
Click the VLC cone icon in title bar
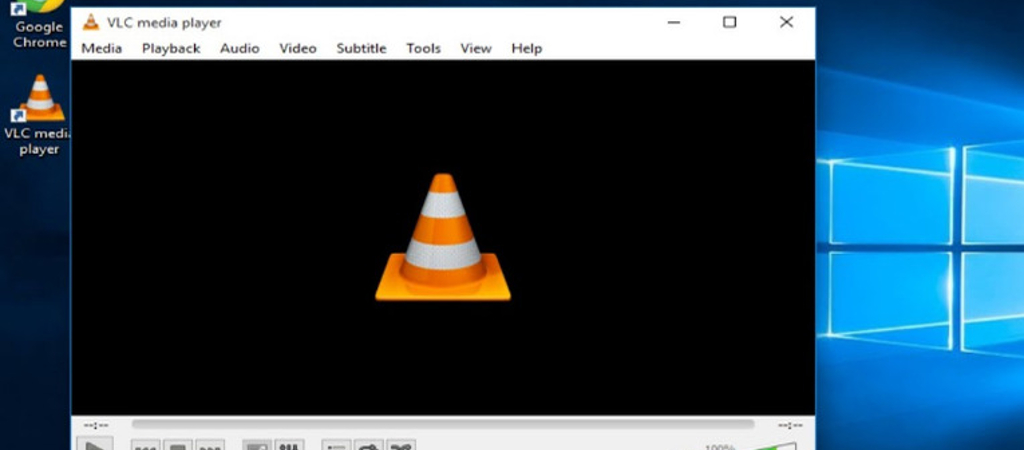tap(91, 22)
